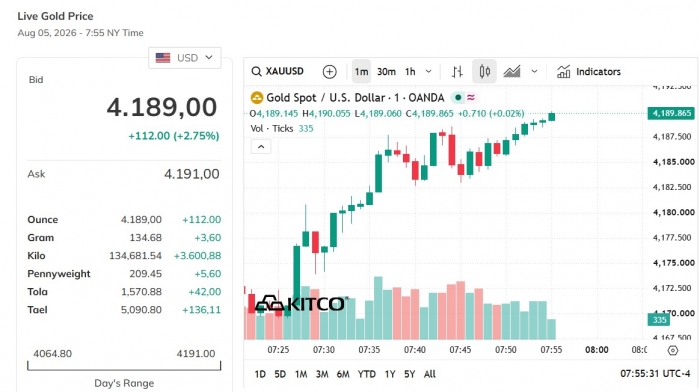Select area chart style icon
This screenshot has width=700, height=392.
tap(512, 71)
